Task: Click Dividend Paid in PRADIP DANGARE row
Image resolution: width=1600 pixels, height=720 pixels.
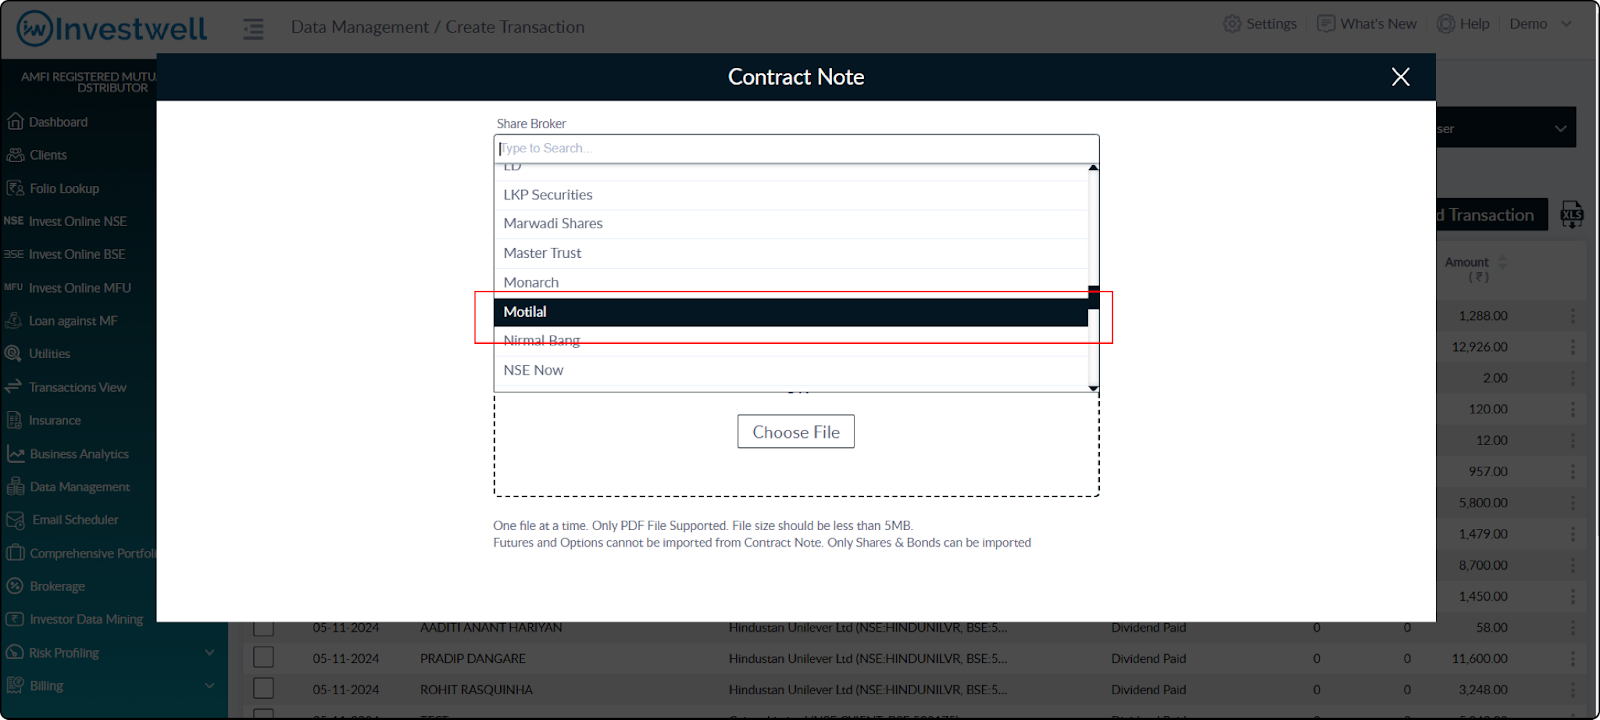Action: pyautogui.click(x=1148, y=659)
